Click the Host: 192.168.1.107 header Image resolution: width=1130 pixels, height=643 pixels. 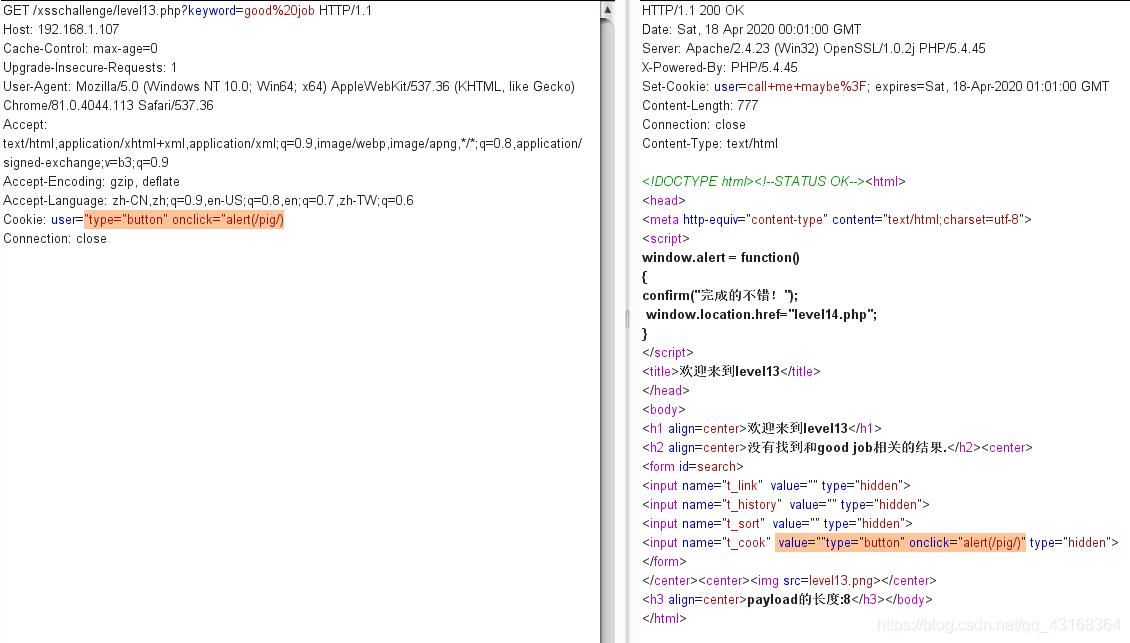[61, 30]
